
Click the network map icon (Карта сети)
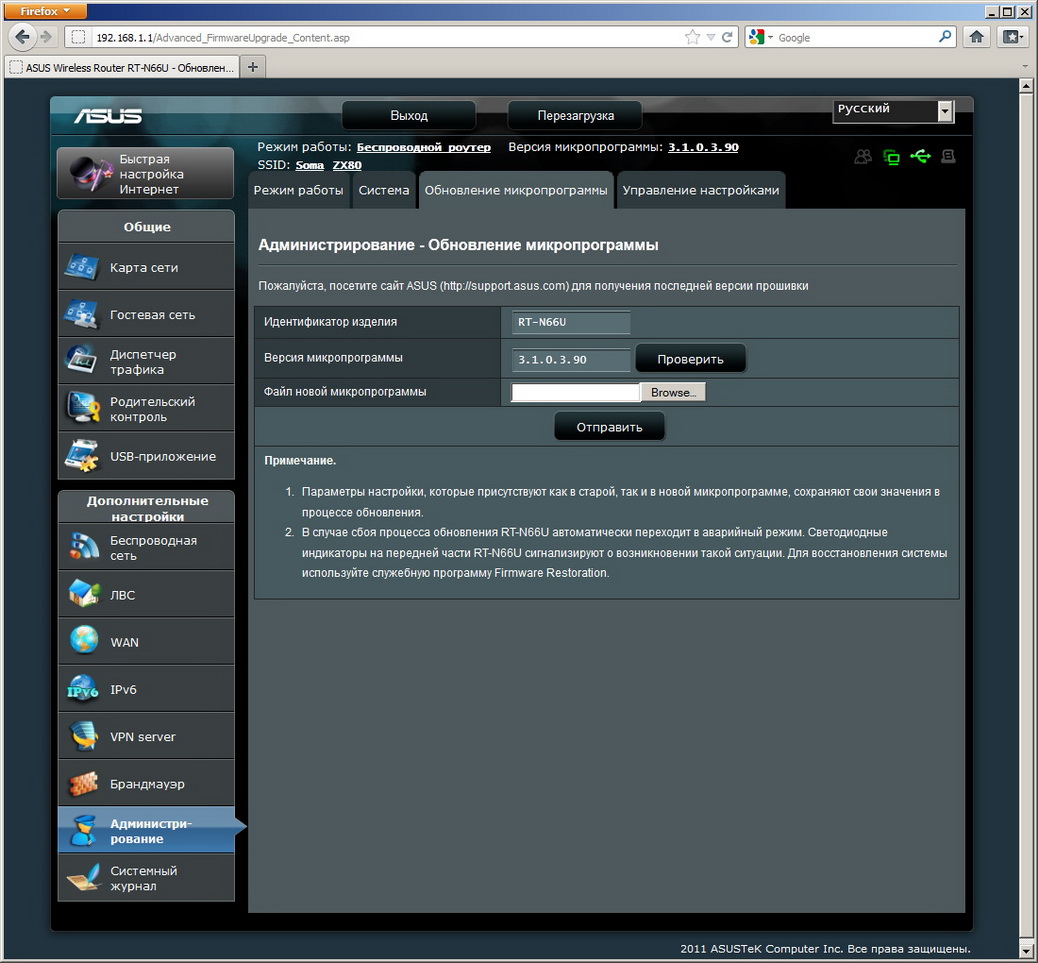(x=82, y=267)
